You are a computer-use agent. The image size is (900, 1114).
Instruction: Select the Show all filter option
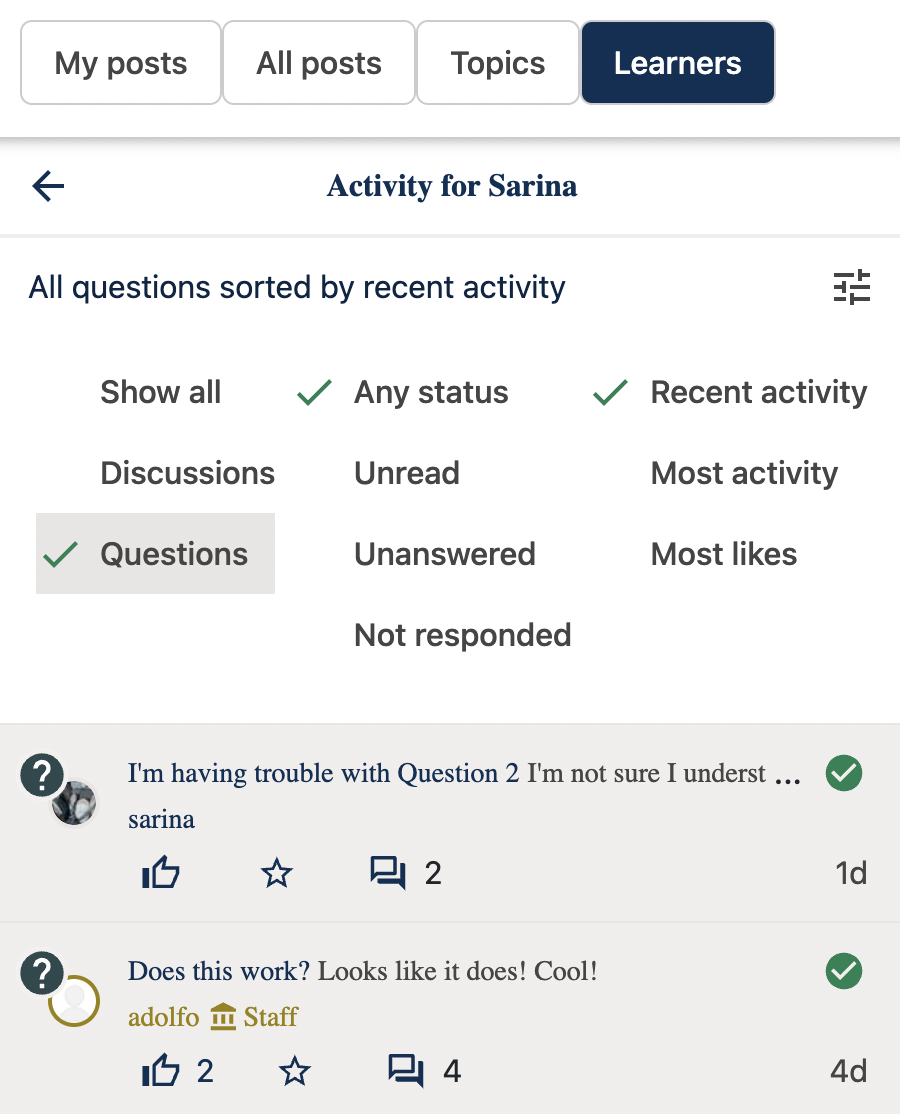coord(160,392)
